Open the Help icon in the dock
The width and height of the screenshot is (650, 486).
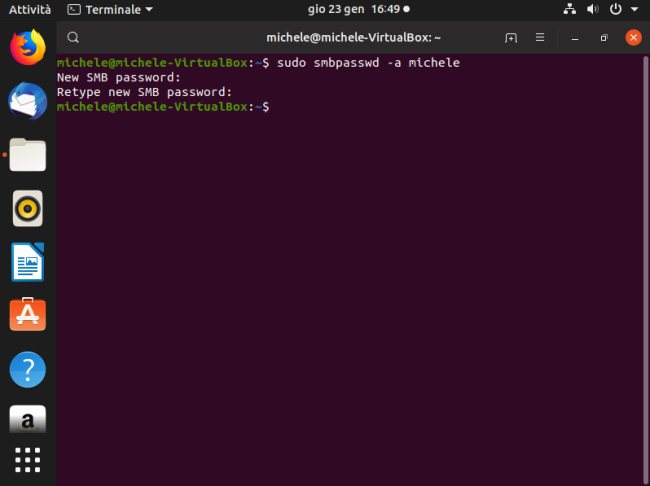[x=28, y=369]
